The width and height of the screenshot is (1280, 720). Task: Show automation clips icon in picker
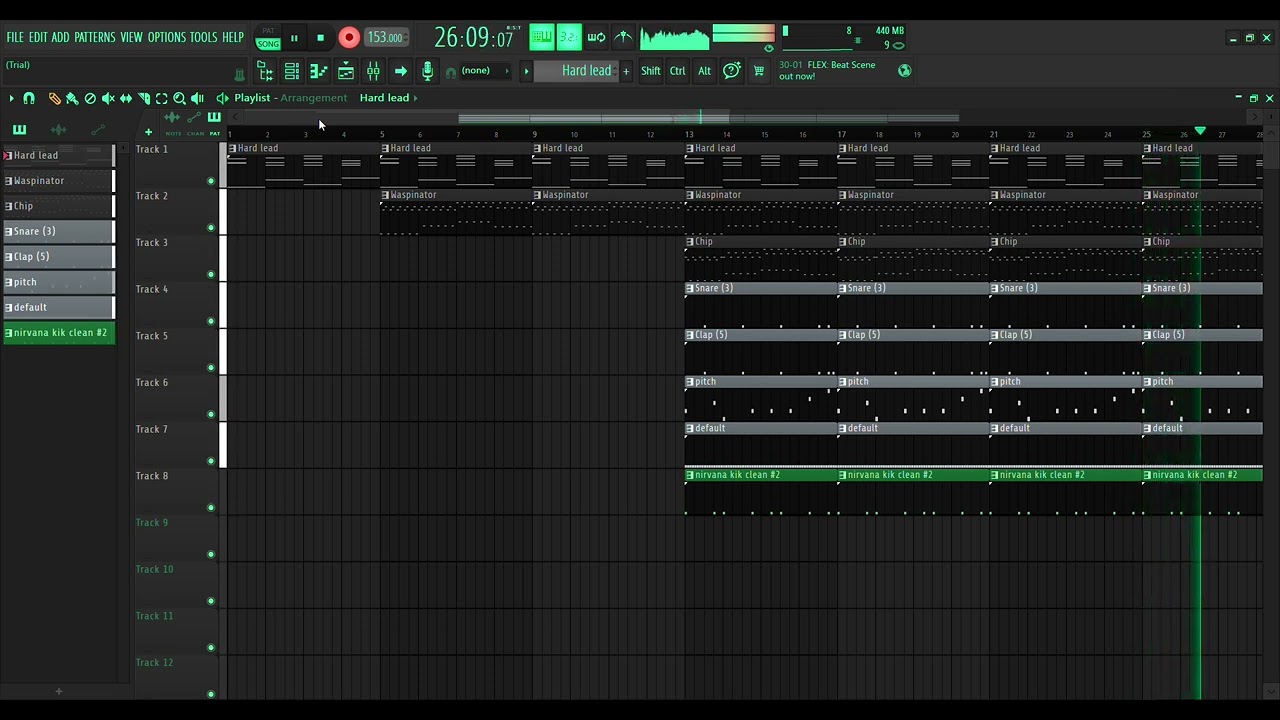pos(97,129)
